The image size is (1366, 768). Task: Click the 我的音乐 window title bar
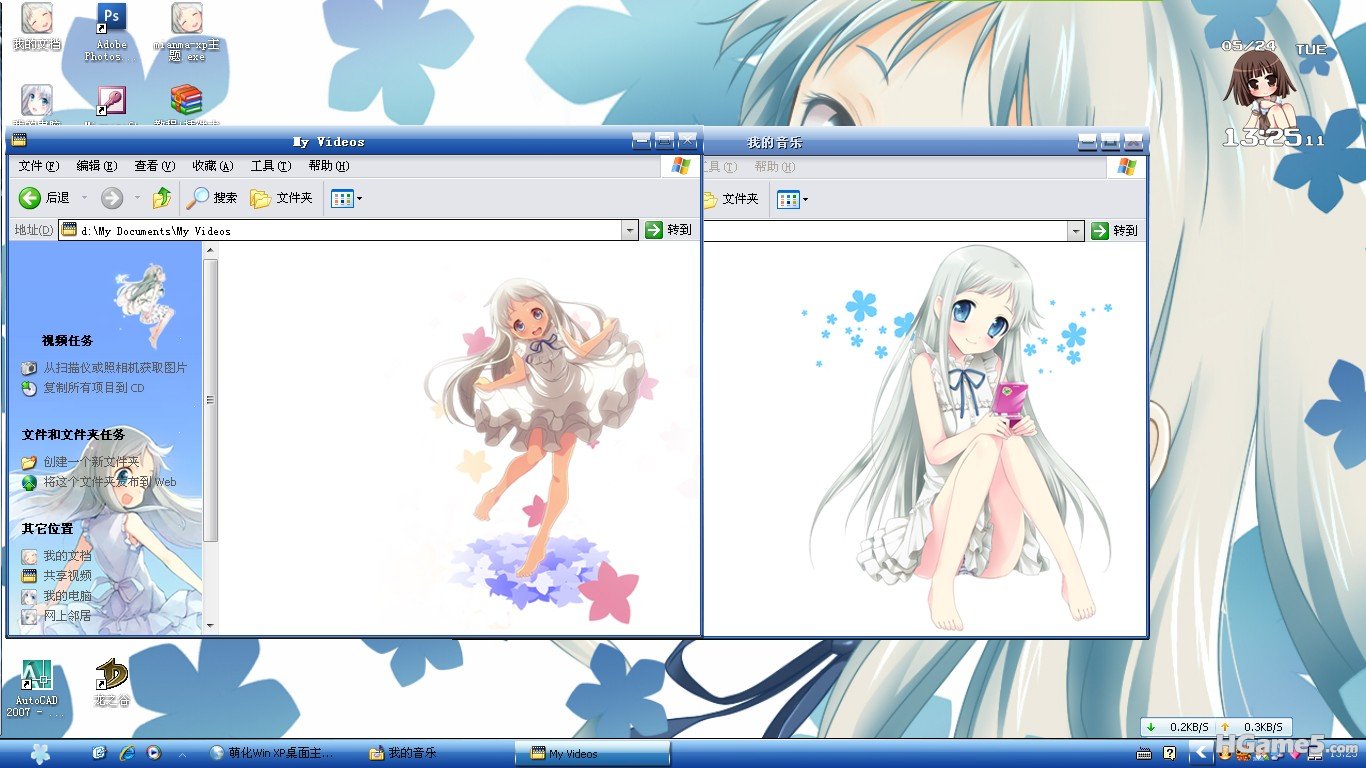tap(890, 142)
